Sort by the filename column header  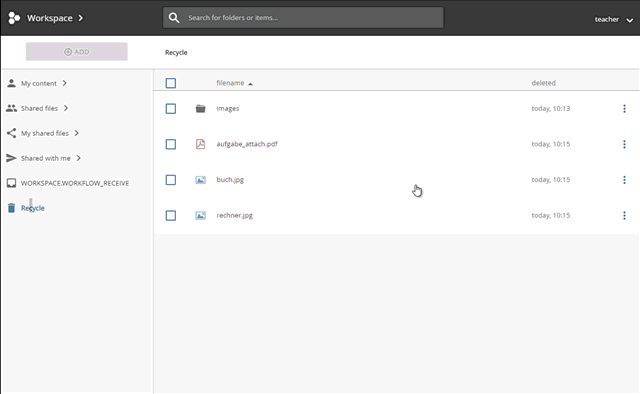pyautogui.click(x=230, y=83)
